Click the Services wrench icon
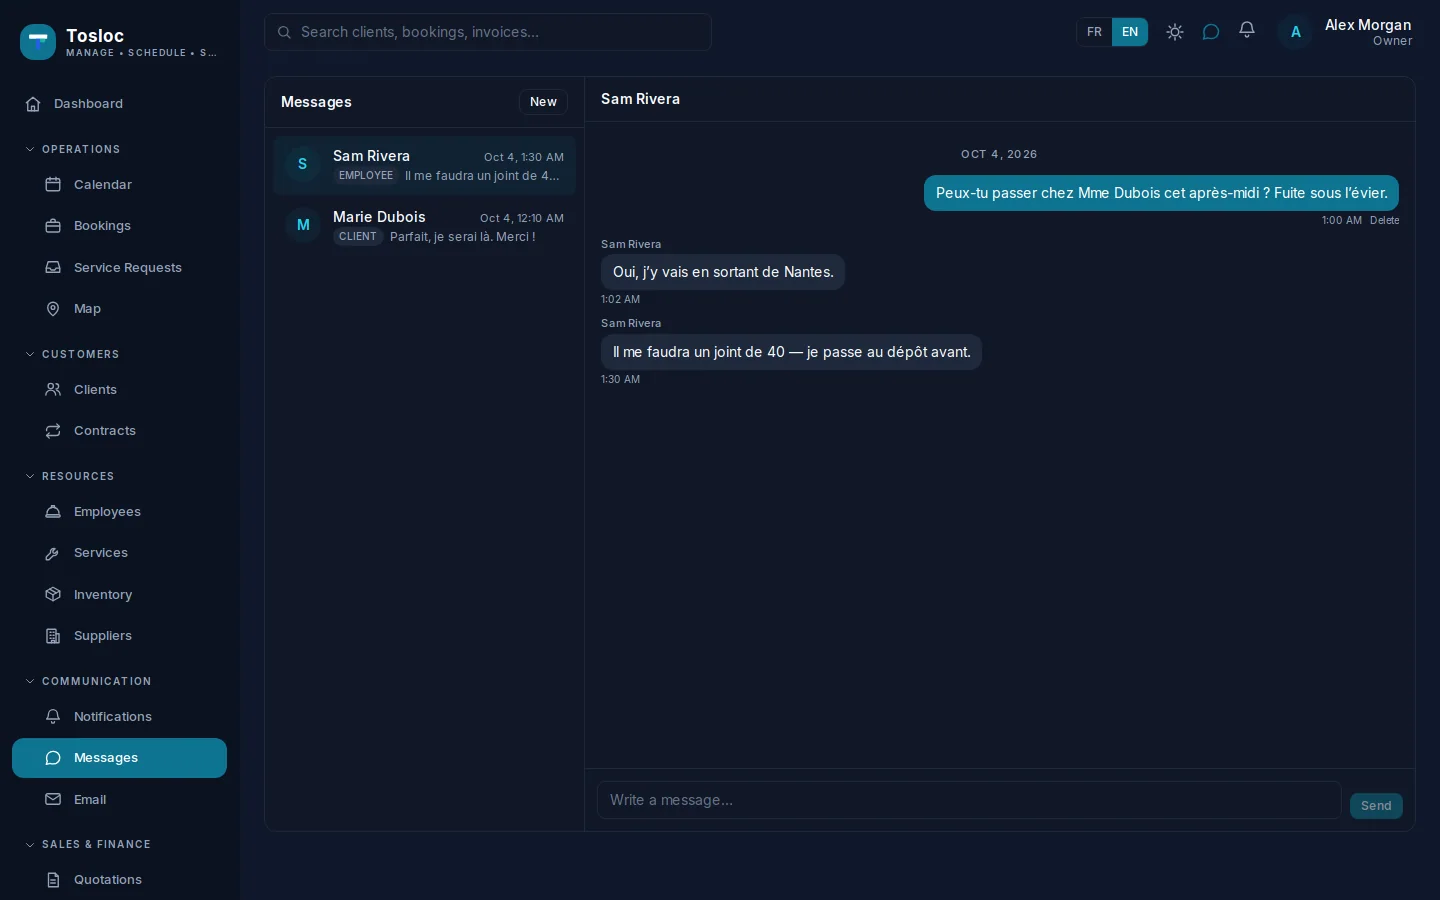 [x=53, y=553]
